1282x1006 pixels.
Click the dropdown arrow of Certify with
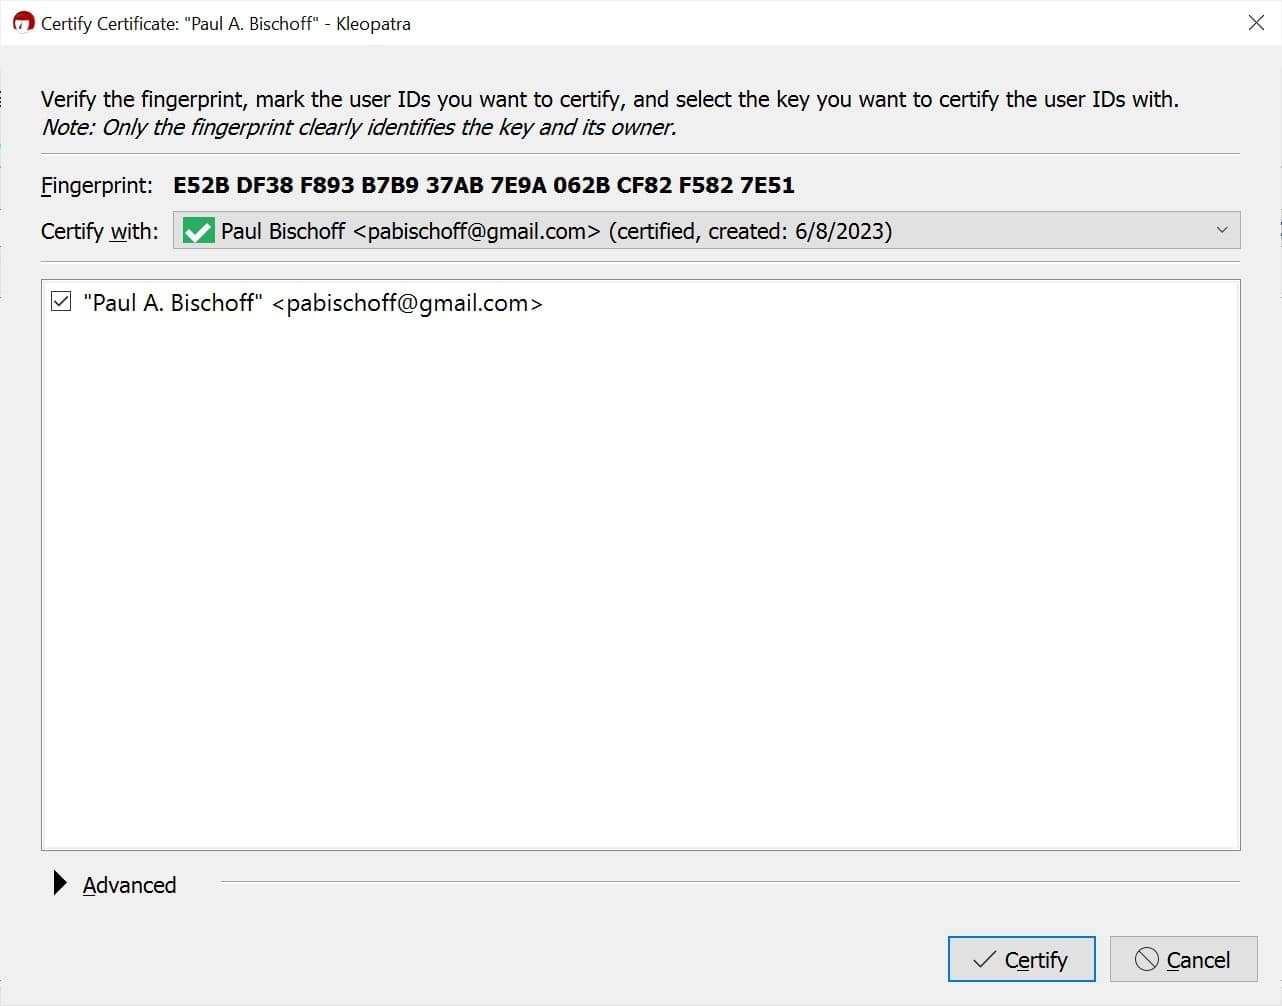(x=1221, y=230)
